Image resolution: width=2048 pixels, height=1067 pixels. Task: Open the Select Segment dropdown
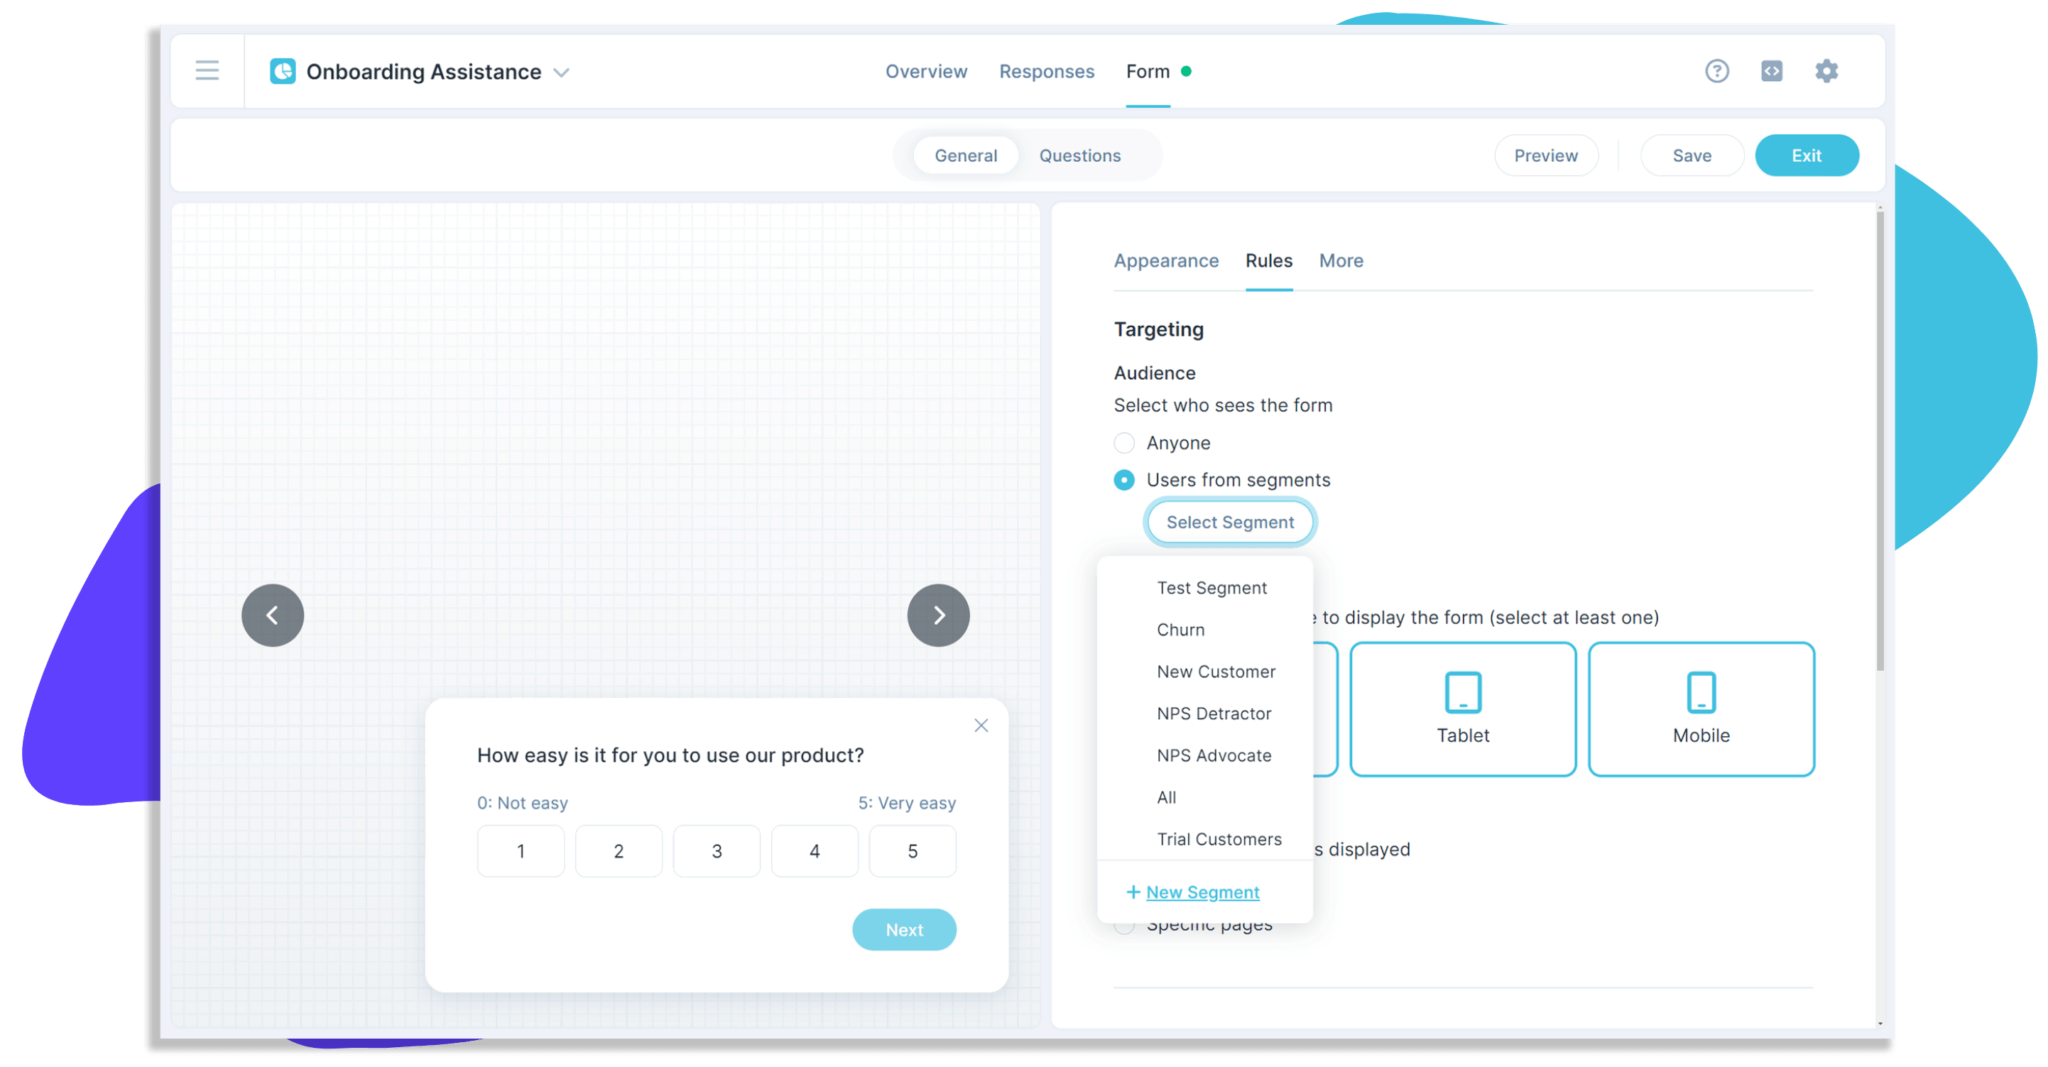(x=1229, y=522)
